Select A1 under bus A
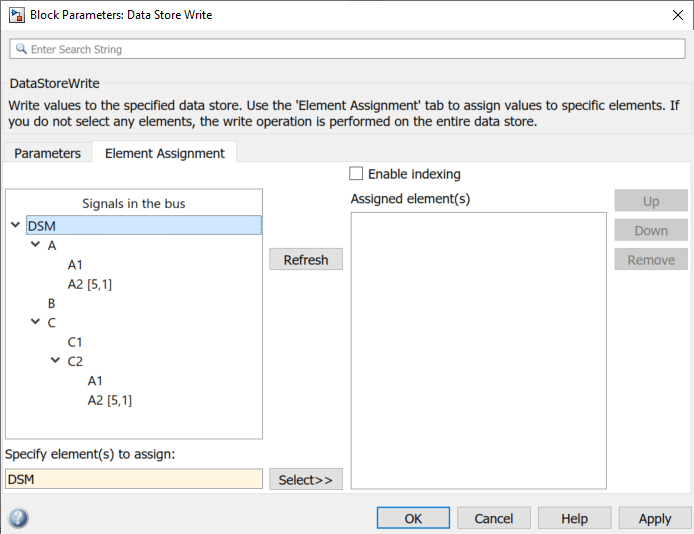694x534 pixels. point(75,265)
